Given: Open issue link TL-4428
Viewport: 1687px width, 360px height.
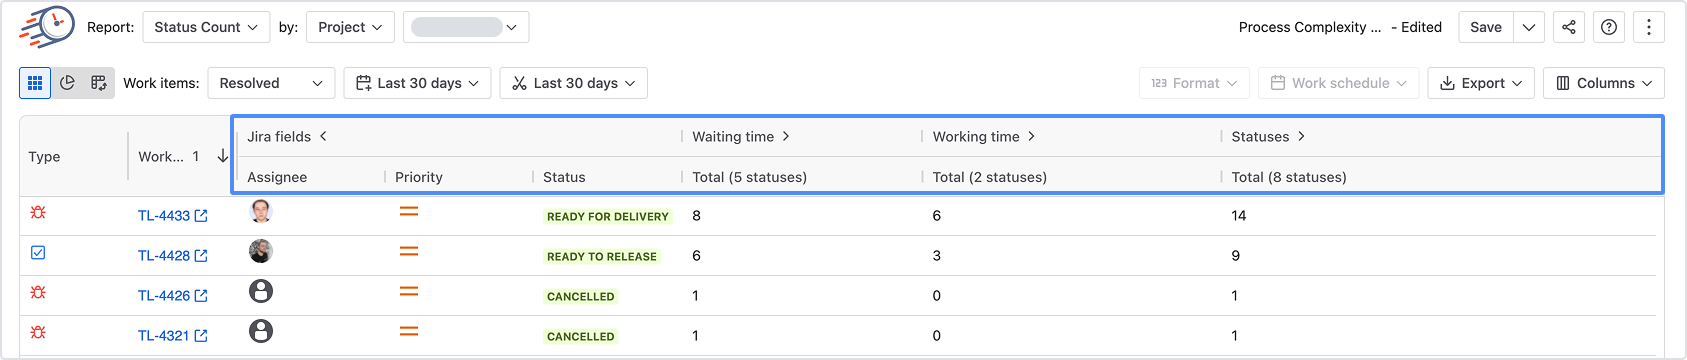Looking at the screenshot, I should click(x=172, y=256).
